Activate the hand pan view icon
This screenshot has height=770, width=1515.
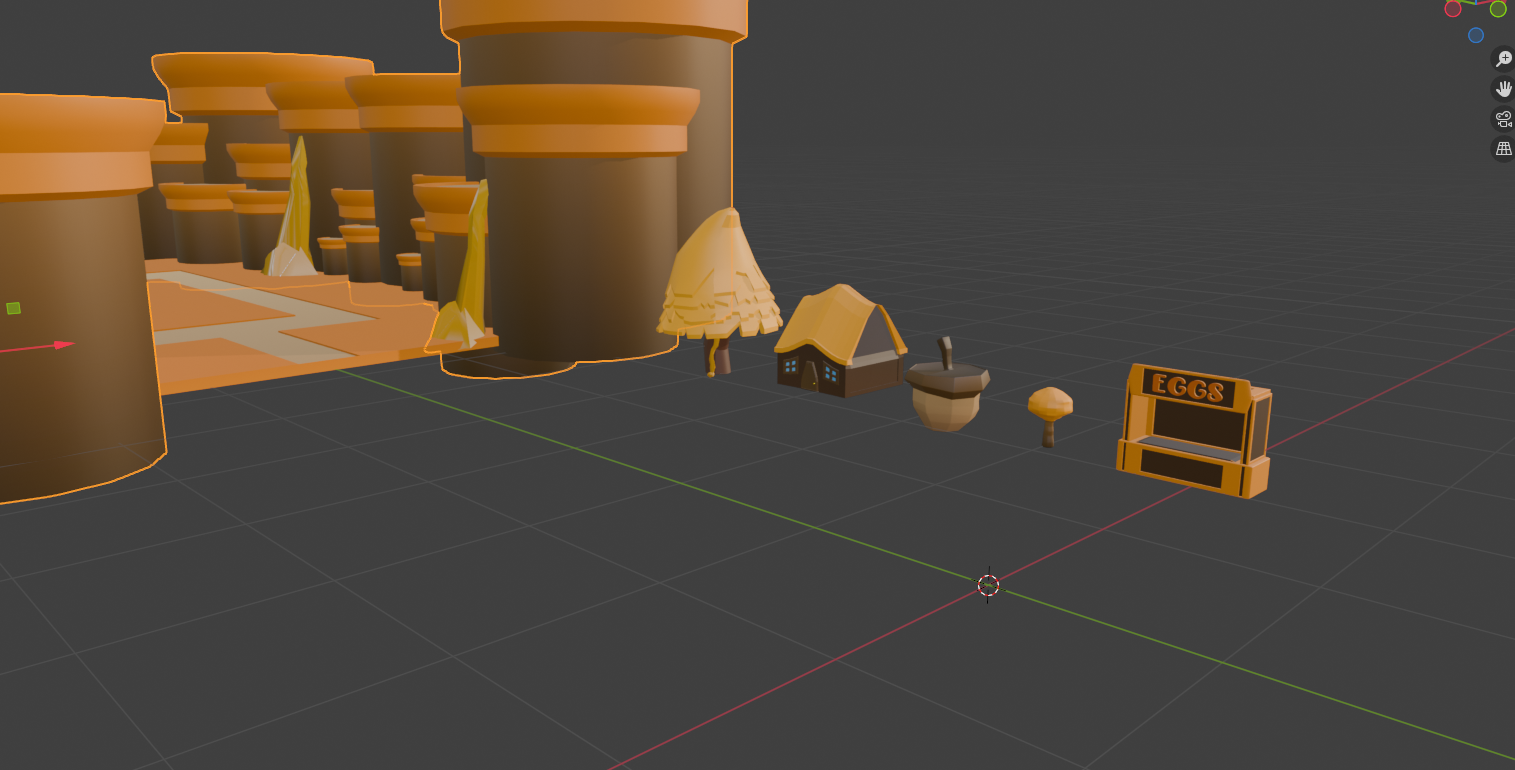(x=1503, y=89)
